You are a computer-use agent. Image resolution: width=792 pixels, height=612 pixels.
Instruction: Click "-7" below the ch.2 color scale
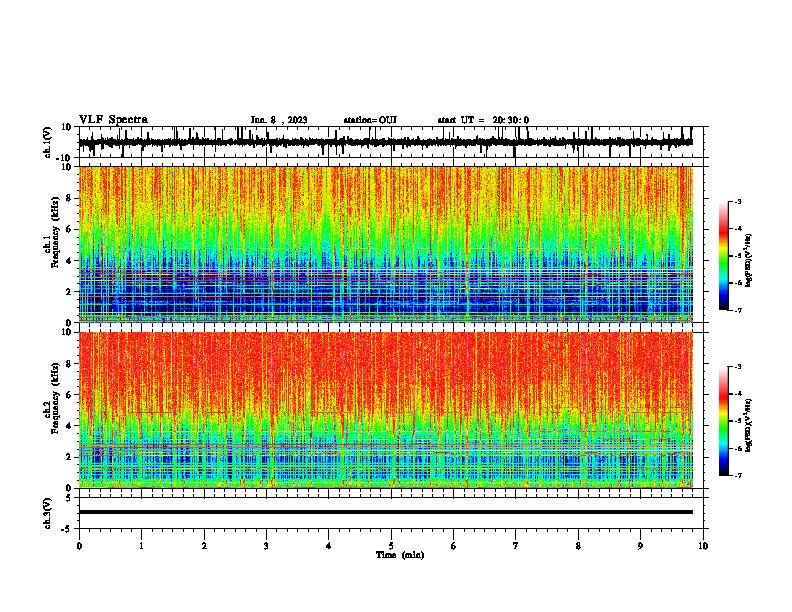(738, 476)
